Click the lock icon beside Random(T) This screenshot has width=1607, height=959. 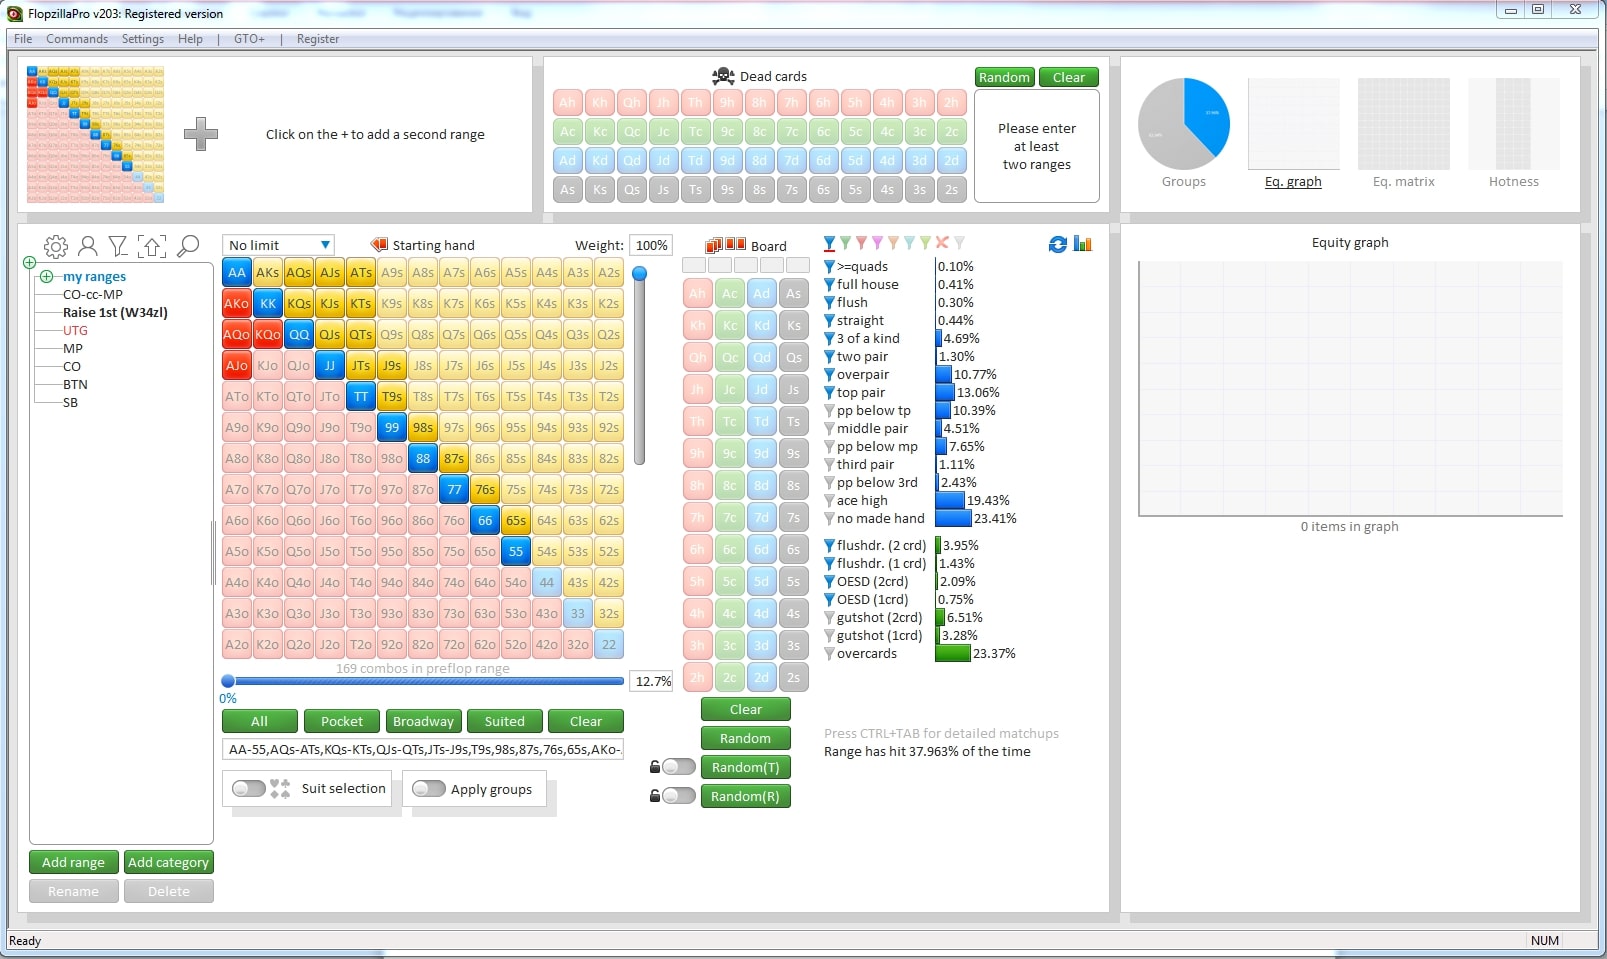tap(655, 767)
